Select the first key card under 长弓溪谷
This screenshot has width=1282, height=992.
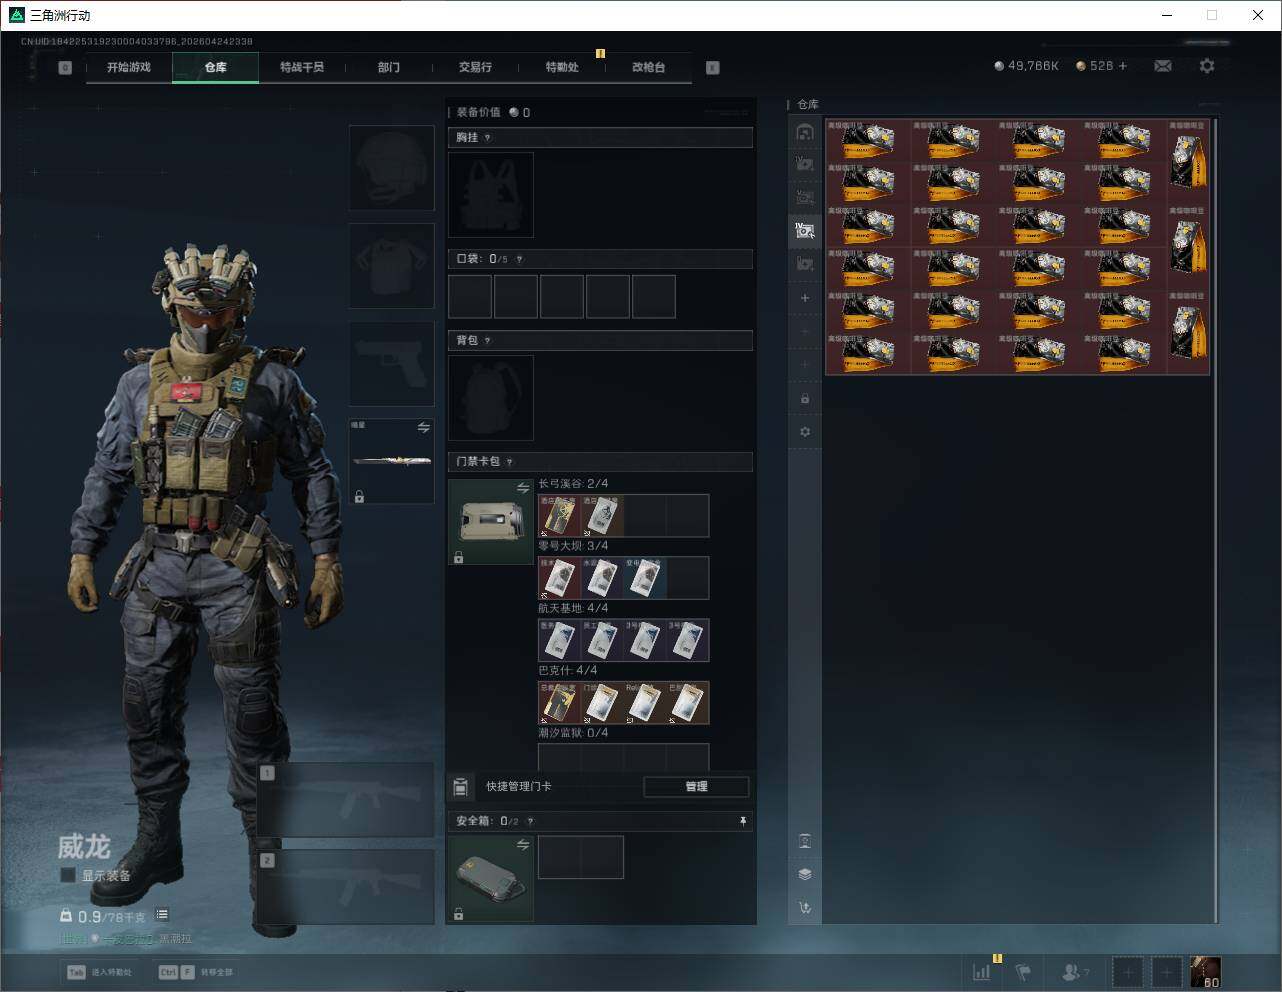[560, 516]
